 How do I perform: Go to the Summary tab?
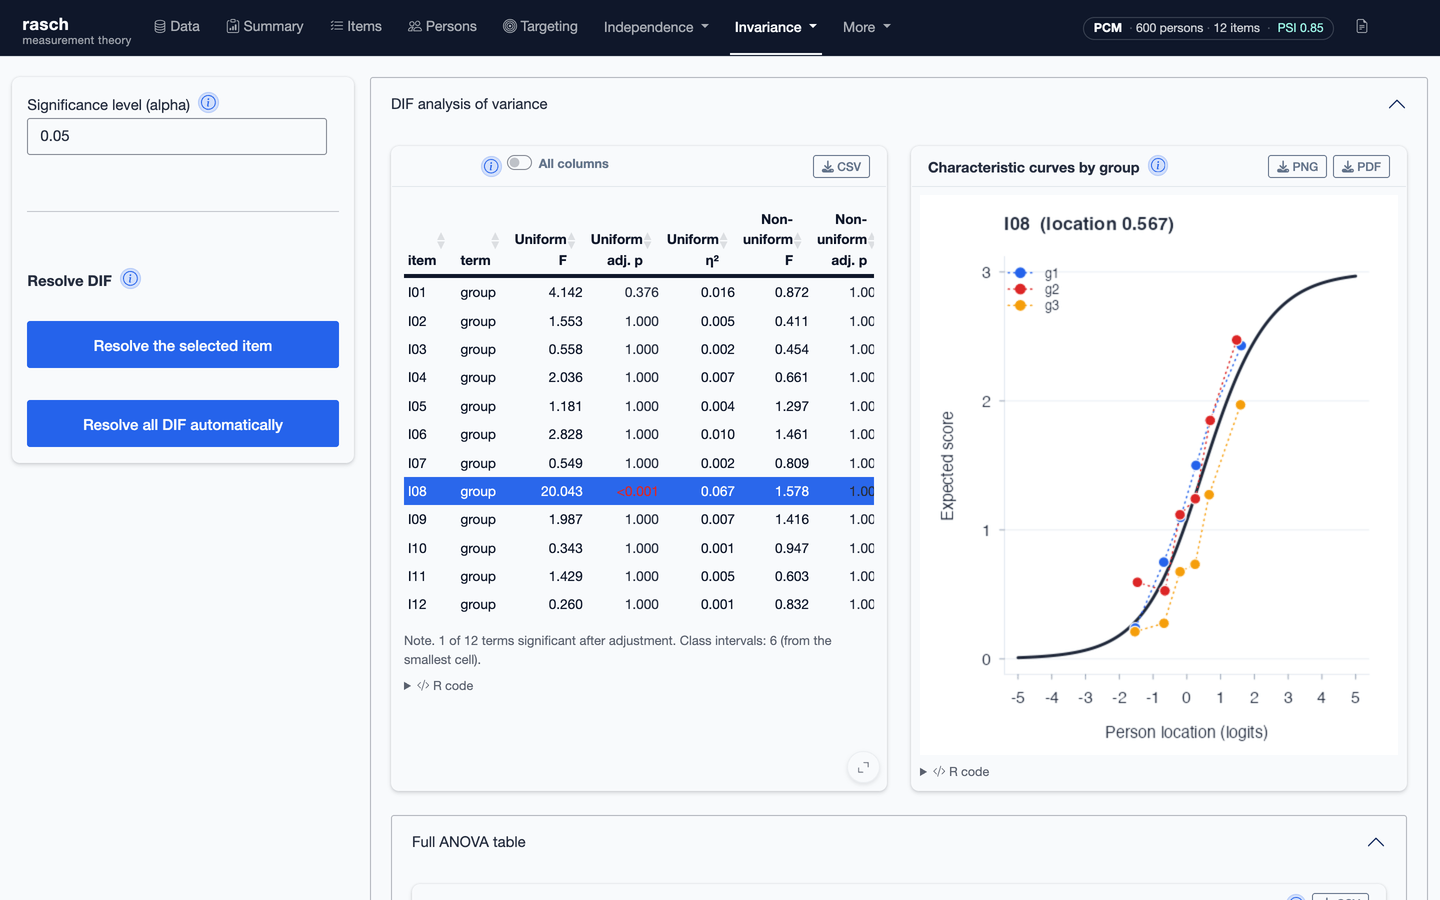pyautogui.click(x=265, y=26)
